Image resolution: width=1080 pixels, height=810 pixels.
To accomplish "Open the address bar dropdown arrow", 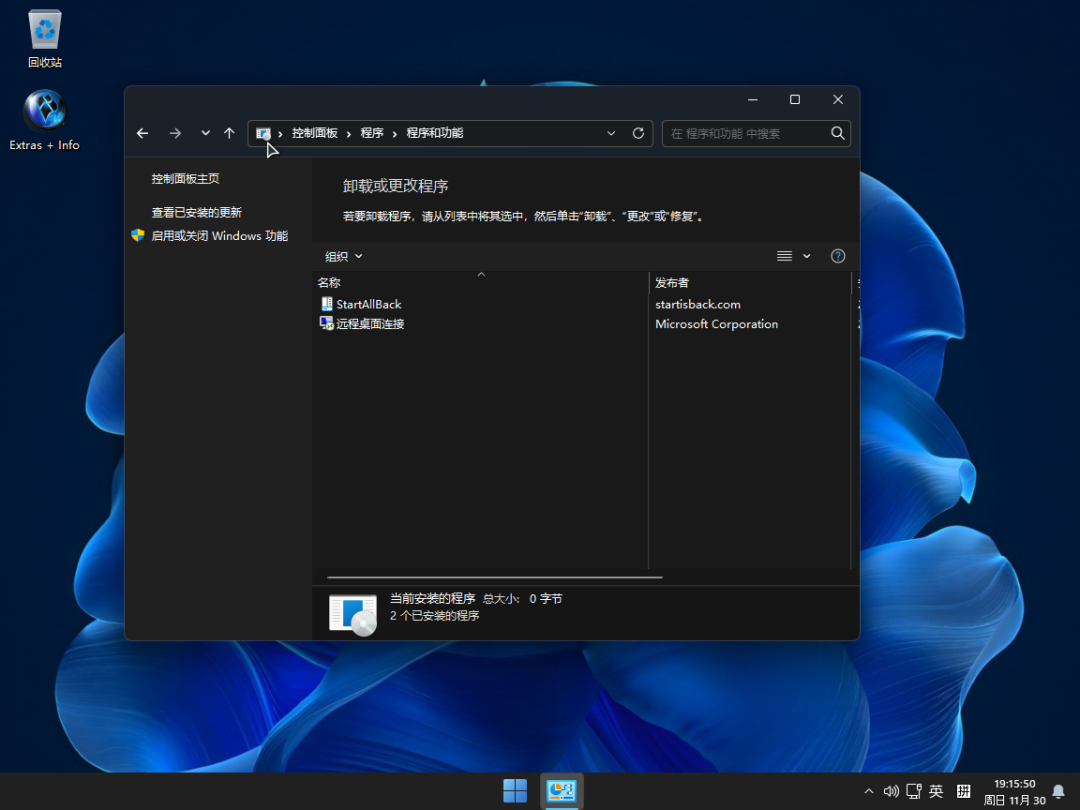I will (x=610, y=132).
